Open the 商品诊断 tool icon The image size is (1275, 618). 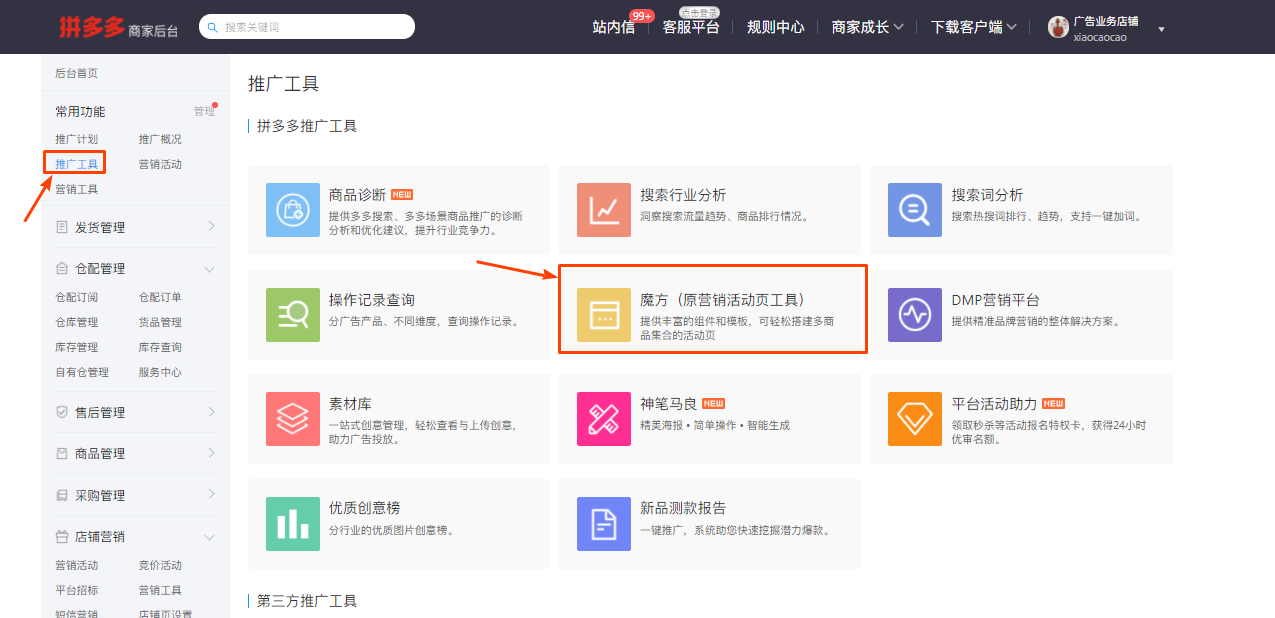click(x=293, y=210)
